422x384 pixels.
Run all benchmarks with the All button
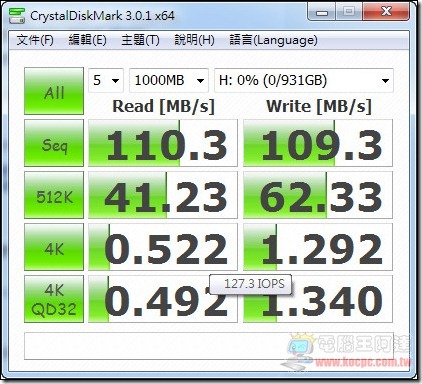click(x=54, y=91)
